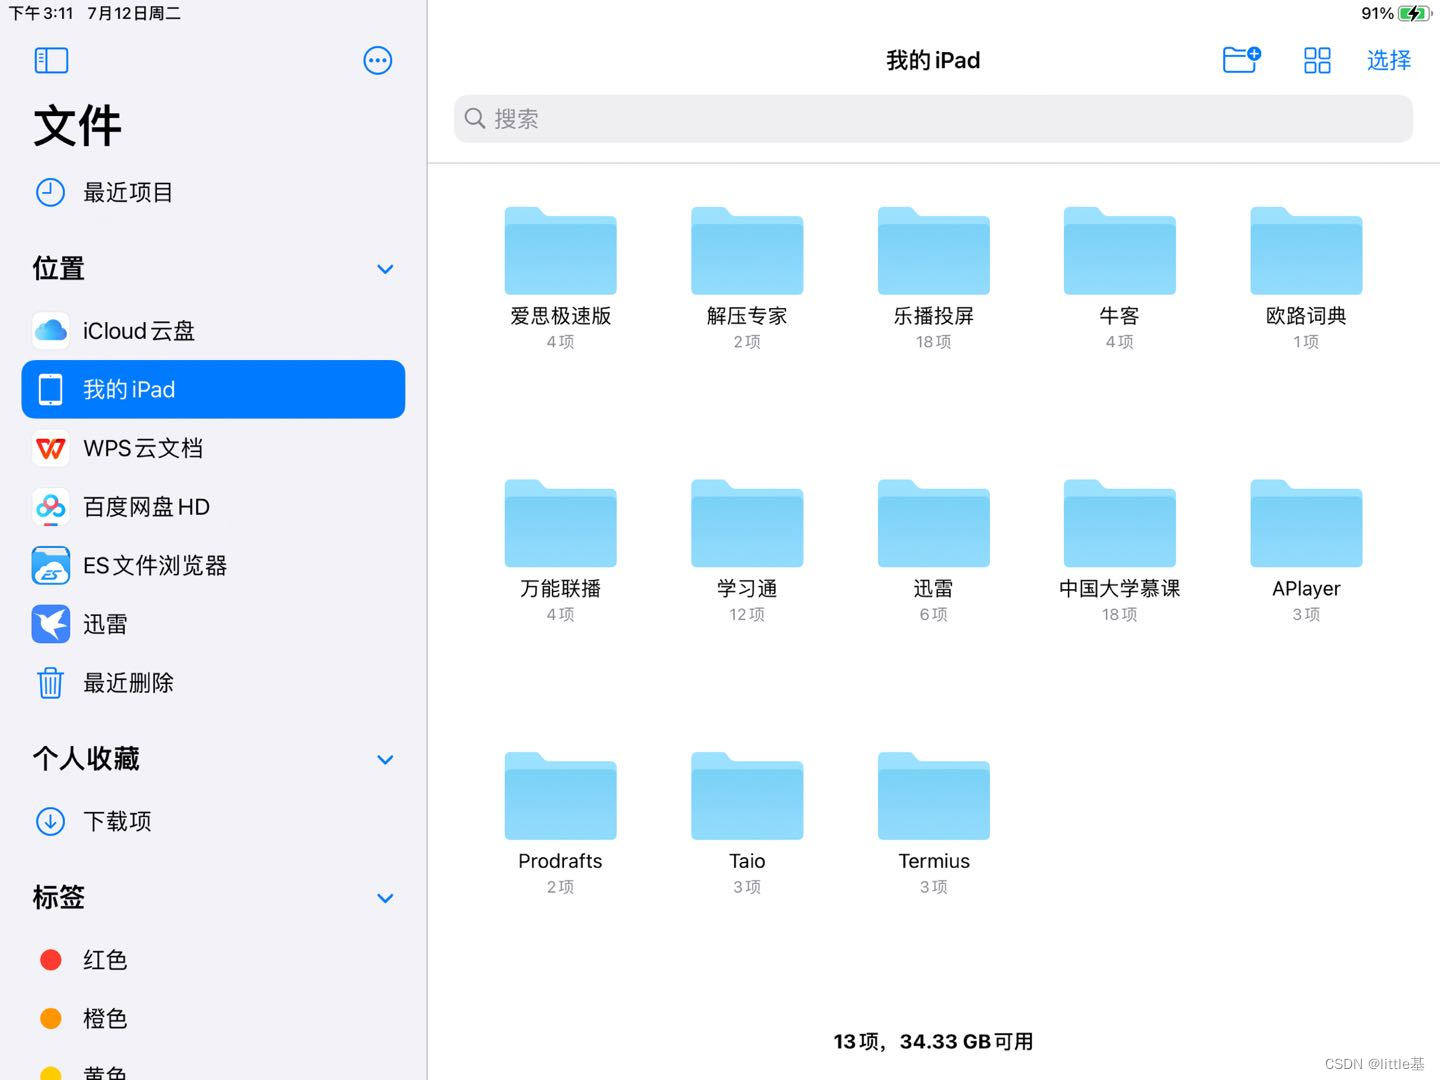The image size is (1440, 1080).
Task: Open 百度网盘 HD location
Action: pos(213,507)
